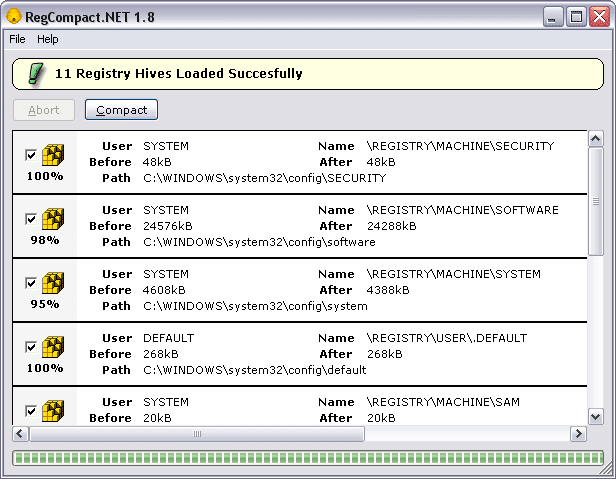Screen dimensions: 616x479
Task: Click the name \REGISTRY\USER\.DEFAULT
Action: 447,338
